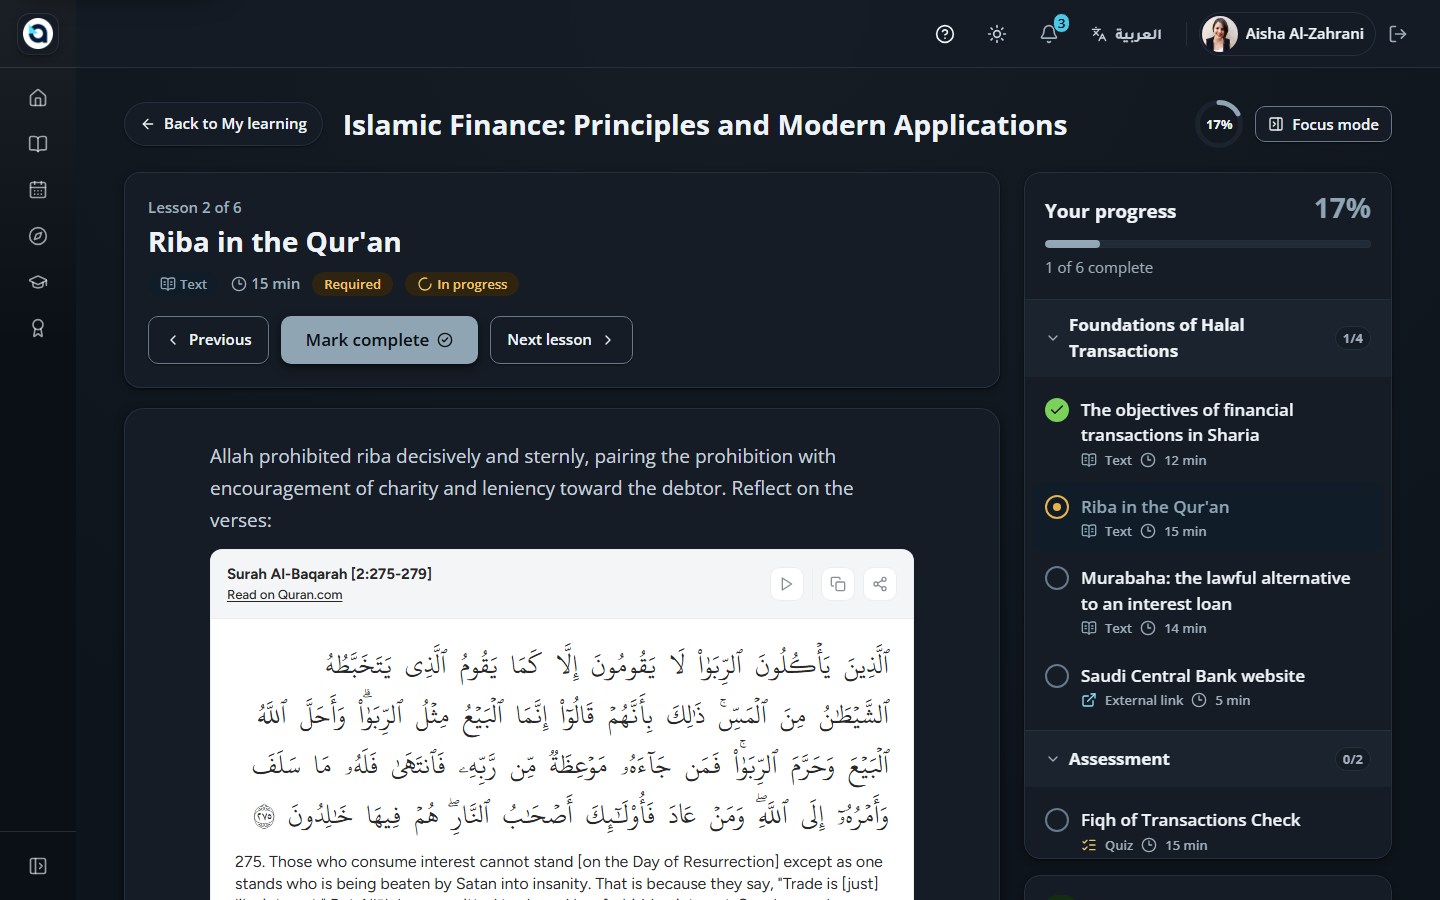Click the Your progress bar
Image resolution: width=1440 pixels, height=900 pixels.
point(1208,244)
